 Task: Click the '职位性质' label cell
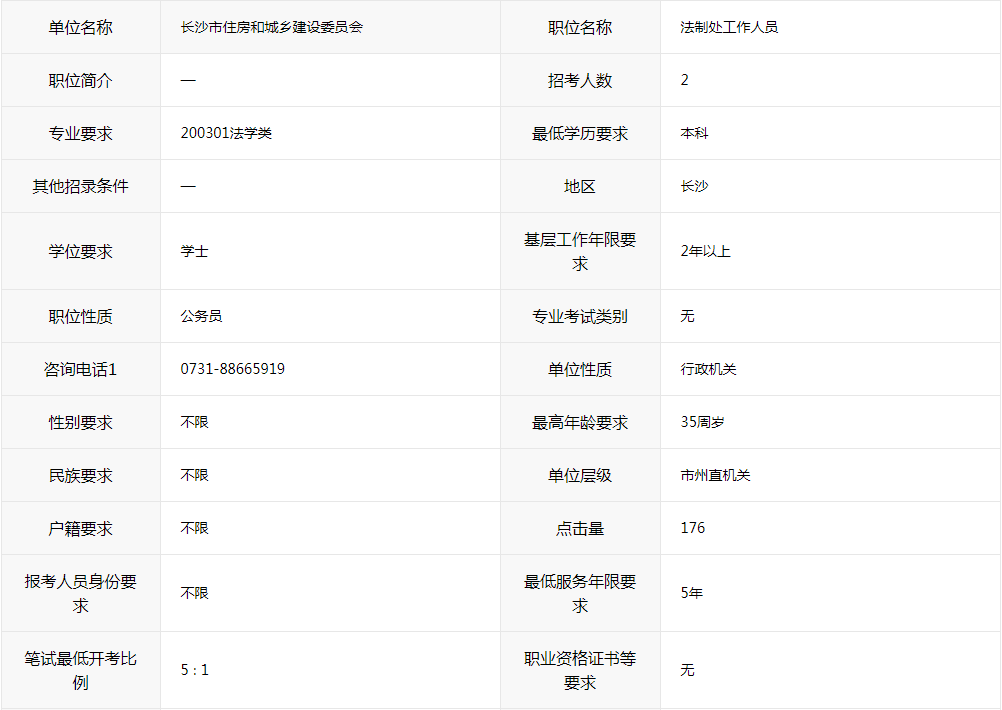tap(81, 316)
